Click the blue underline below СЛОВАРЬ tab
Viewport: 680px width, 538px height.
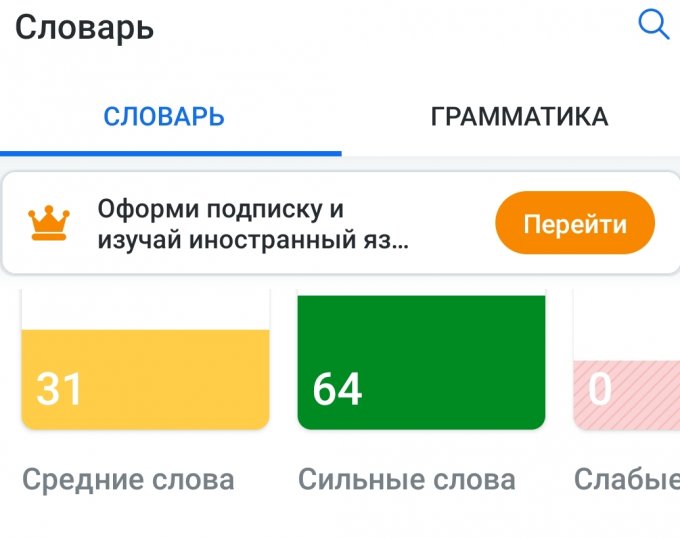pos(170,153)
